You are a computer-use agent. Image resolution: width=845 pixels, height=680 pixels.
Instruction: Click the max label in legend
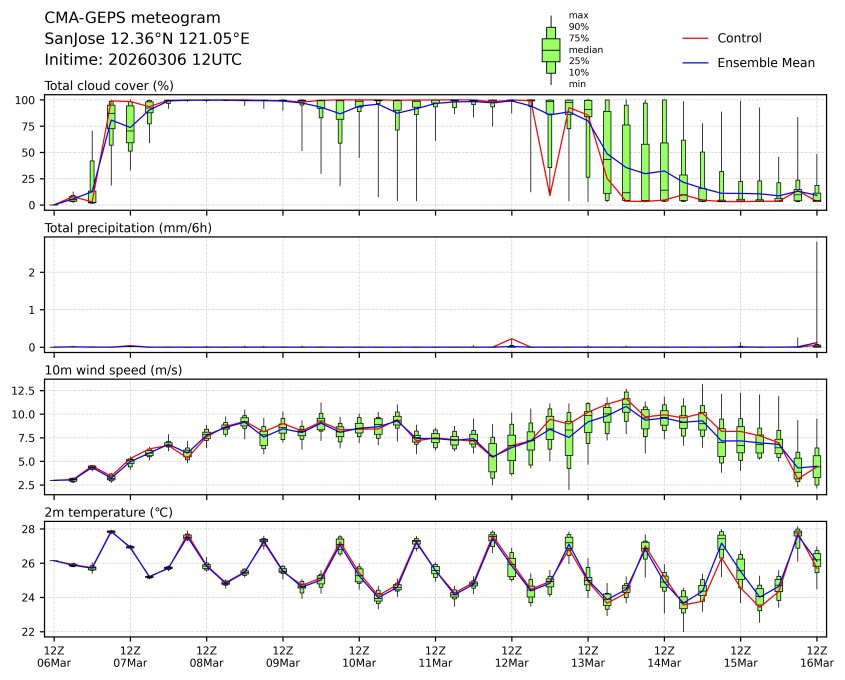pos(578,15)
